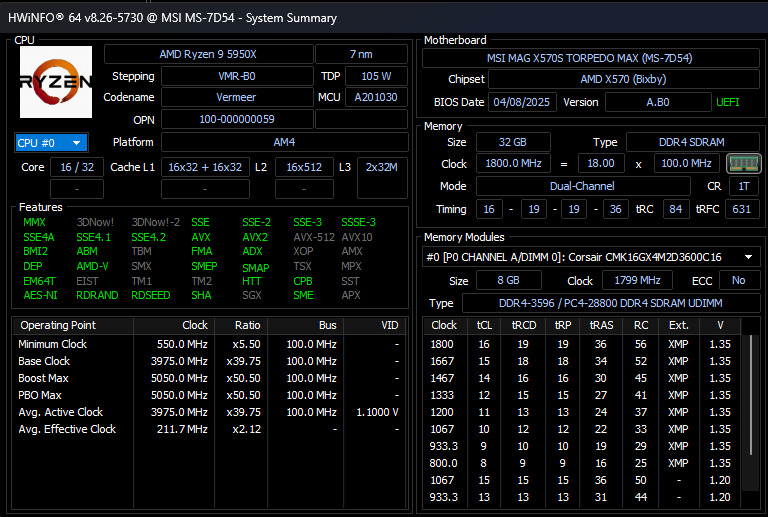Click the tRC 84 value
Image resolution: width=768 pixels, height=517 pixels.
coord(676,210)
